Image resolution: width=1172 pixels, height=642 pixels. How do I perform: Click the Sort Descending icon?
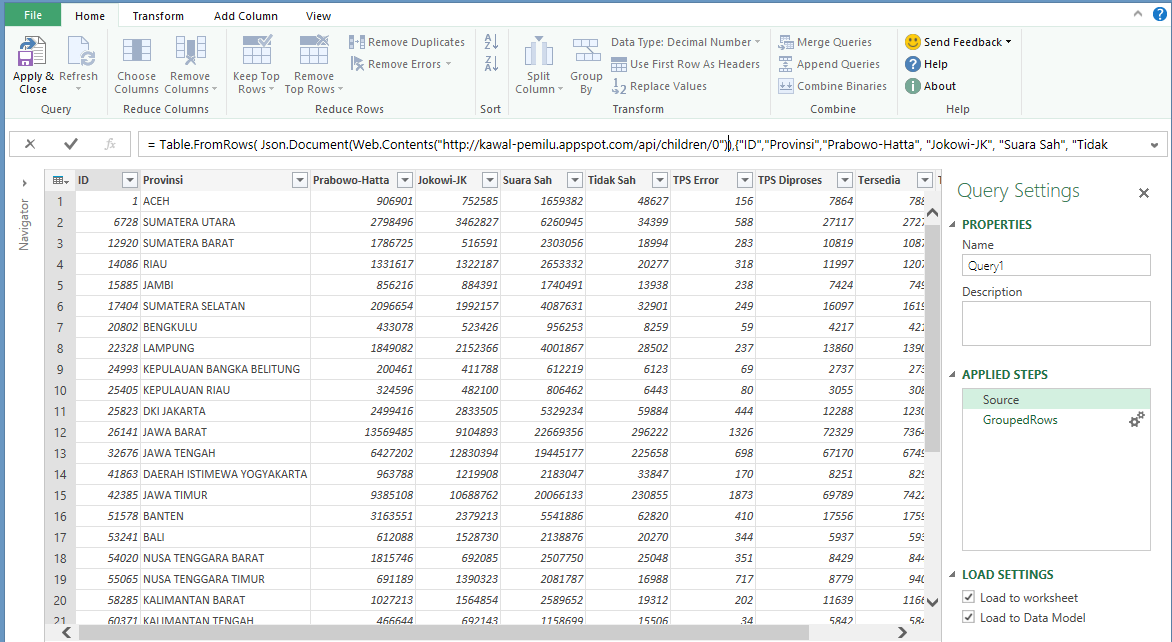[491, 64]
